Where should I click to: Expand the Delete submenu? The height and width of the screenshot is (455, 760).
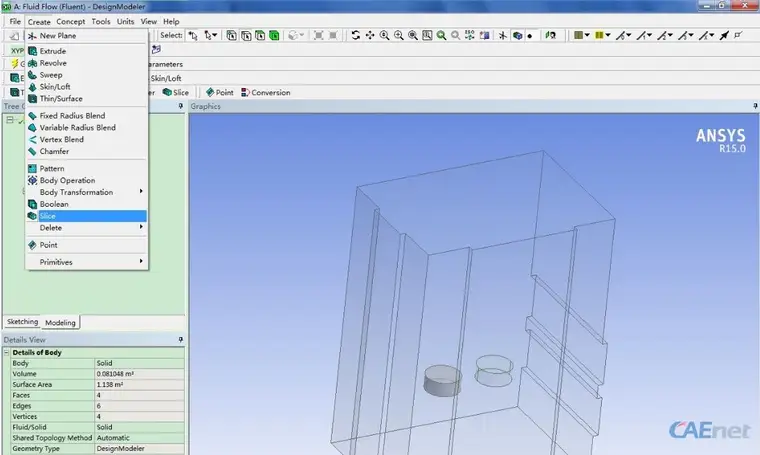click(87, 228)
